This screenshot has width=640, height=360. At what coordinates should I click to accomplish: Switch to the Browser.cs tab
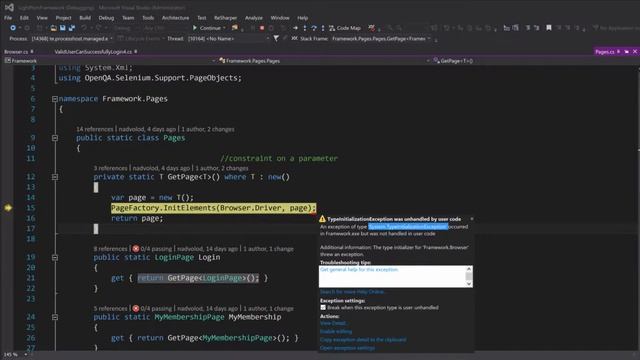coord(16,51)
